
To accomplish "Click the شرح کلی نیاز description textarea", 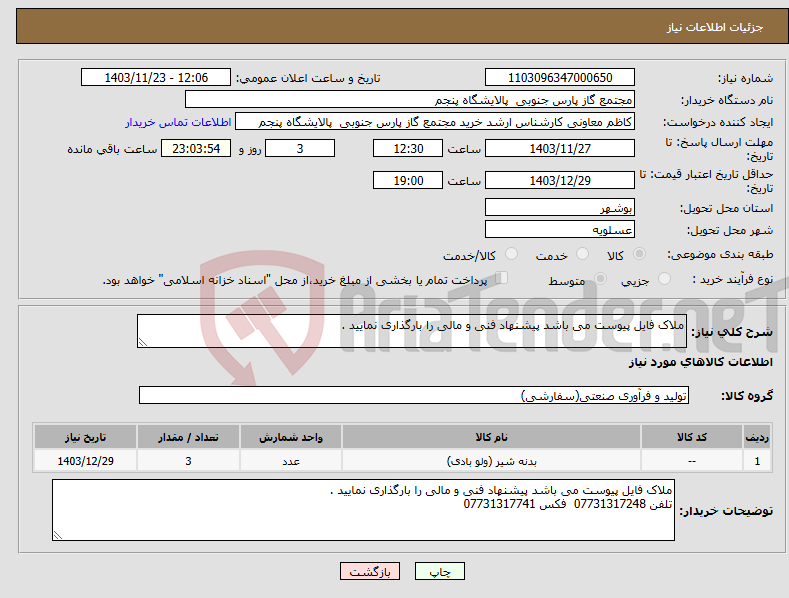I will [x=412, y=331].
